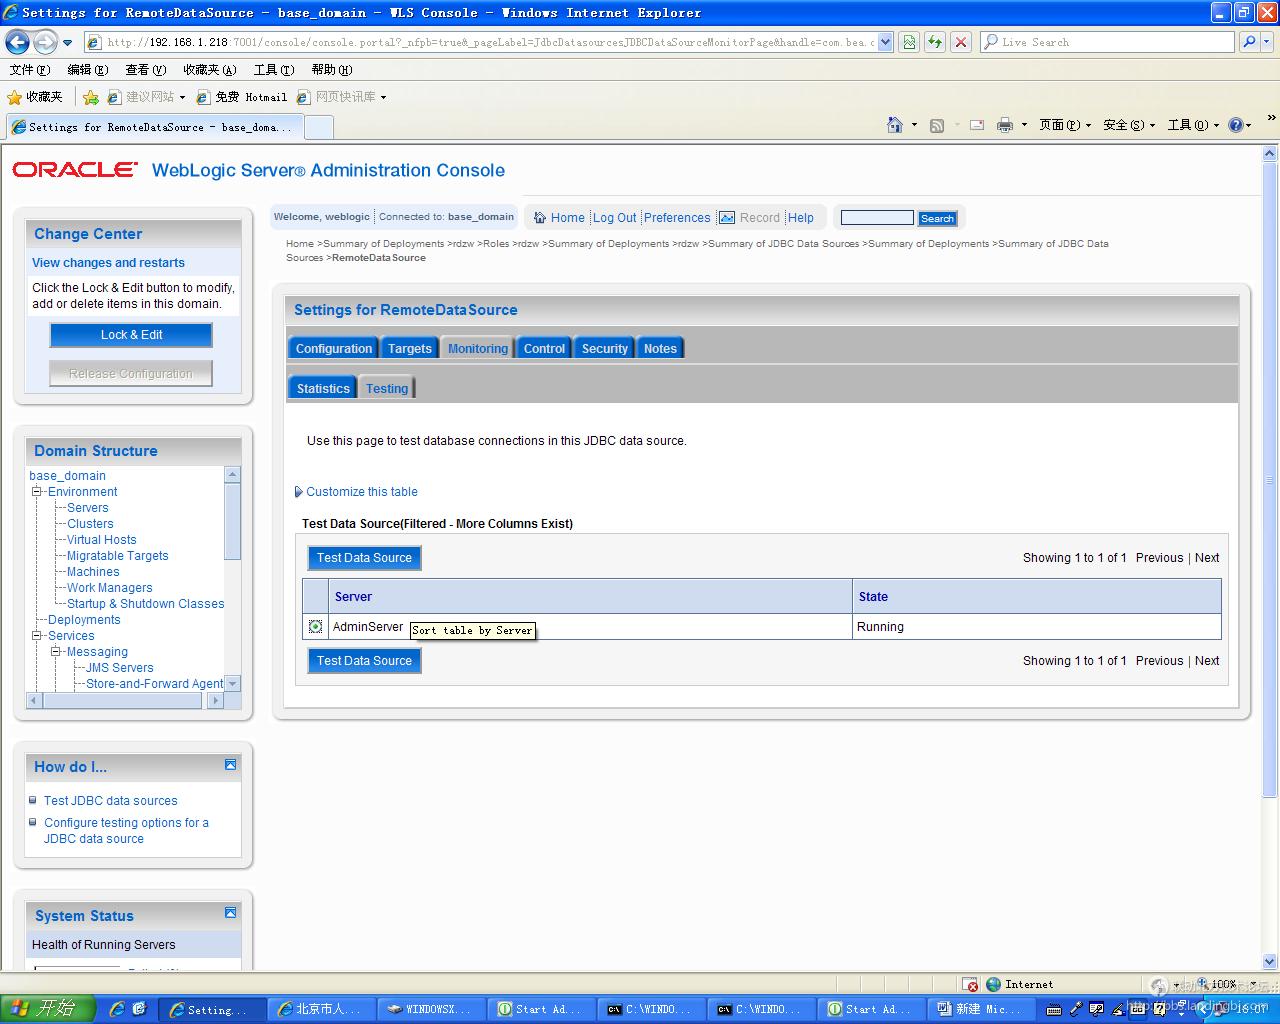This screenshot has height=1024, width=1280.
Task: Open the Log Out link
Action: point(614,218)
